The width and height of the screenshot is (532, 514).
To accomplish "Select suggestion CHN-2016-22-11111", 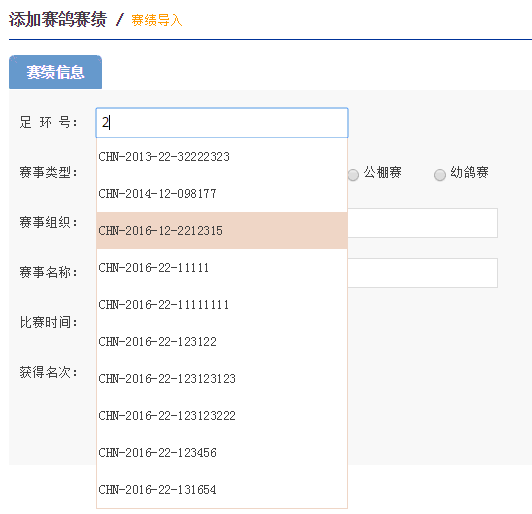I will coord(222,268).
